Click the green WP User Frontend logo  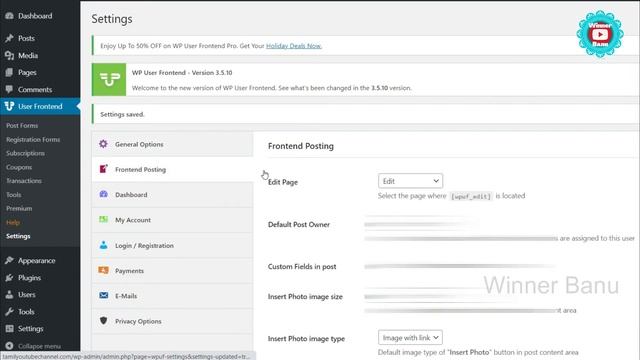[x=109, y=80]
